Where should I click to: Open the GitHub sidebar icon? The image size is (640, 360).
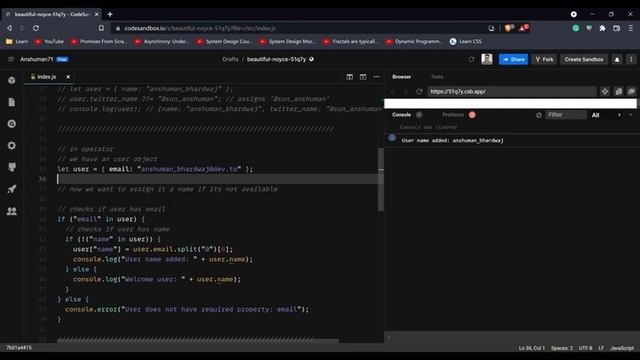pos(11,167)
